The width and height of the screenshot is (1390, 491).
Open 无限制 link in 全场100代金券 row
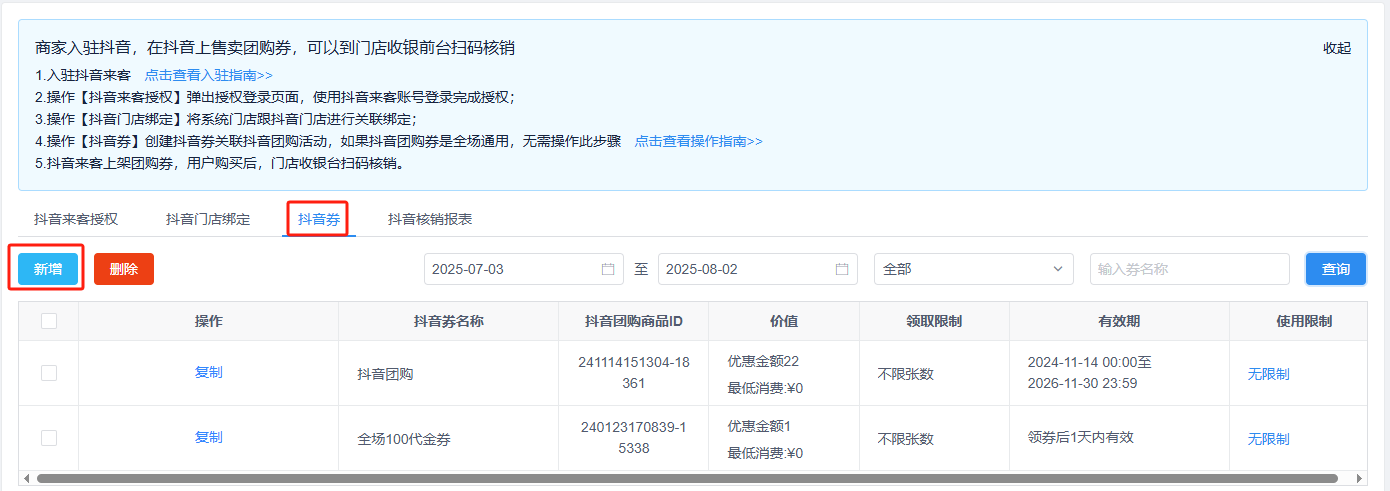[x=1268, y=439]
